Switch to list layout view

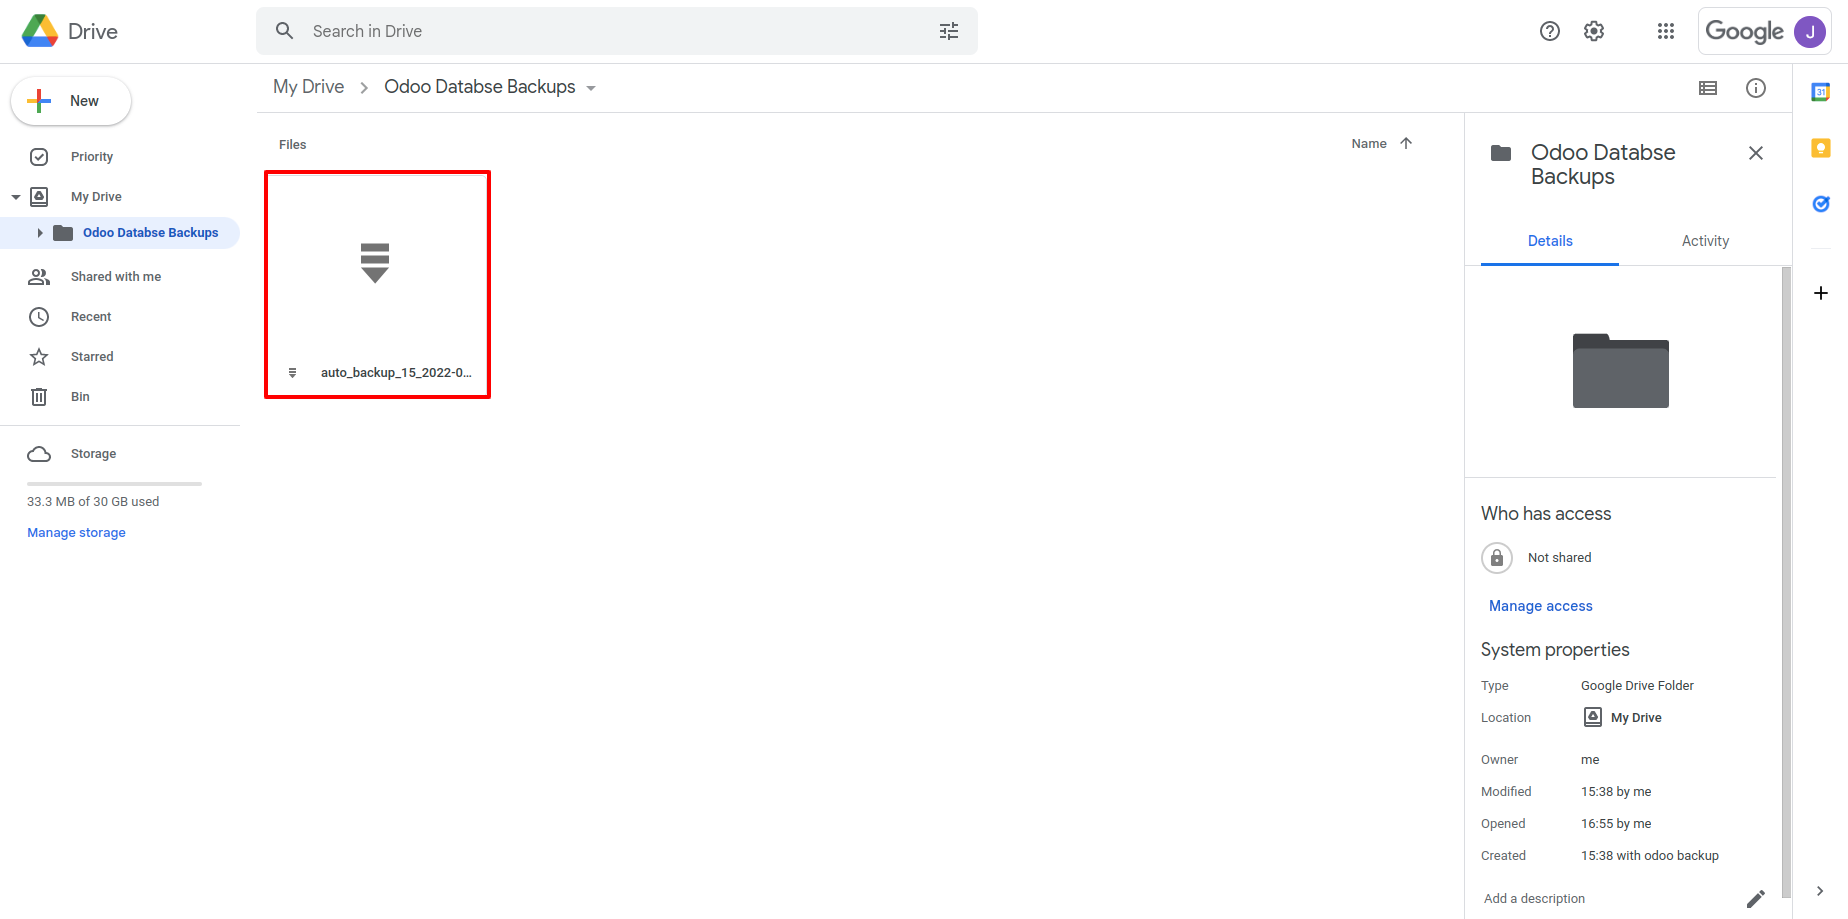point(1708,88)
